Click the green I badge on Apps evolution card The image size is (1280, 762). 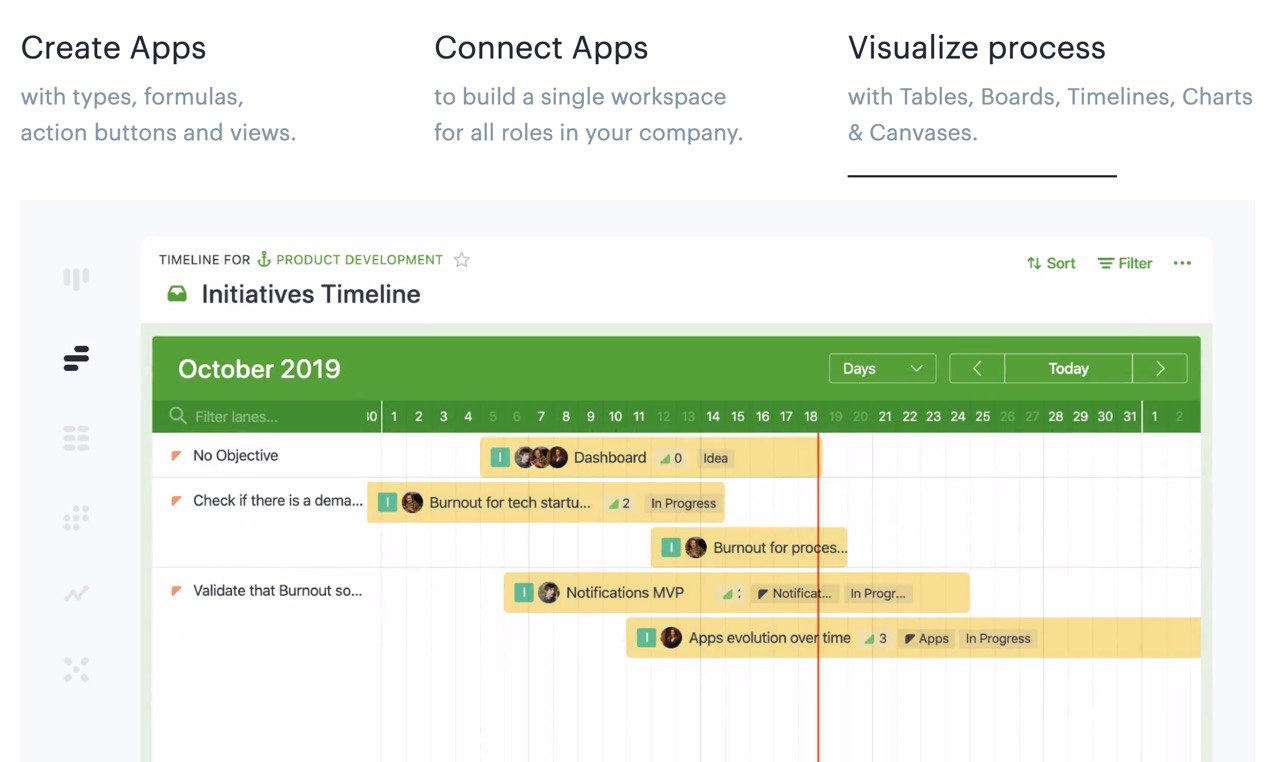[647, 638]
